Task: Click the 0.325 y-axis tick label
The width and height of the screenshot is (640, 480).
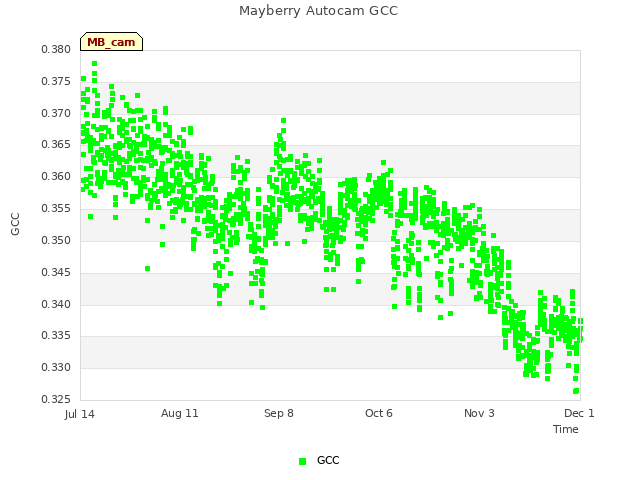Action: (x=56, y=399)
